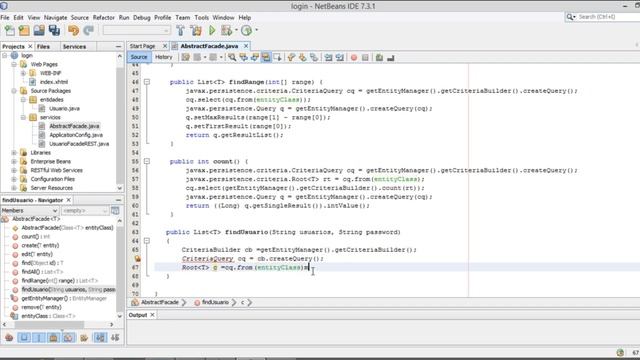Switch to the Services tab
Screen dimensions: 640x360
[x=74, y=47]
